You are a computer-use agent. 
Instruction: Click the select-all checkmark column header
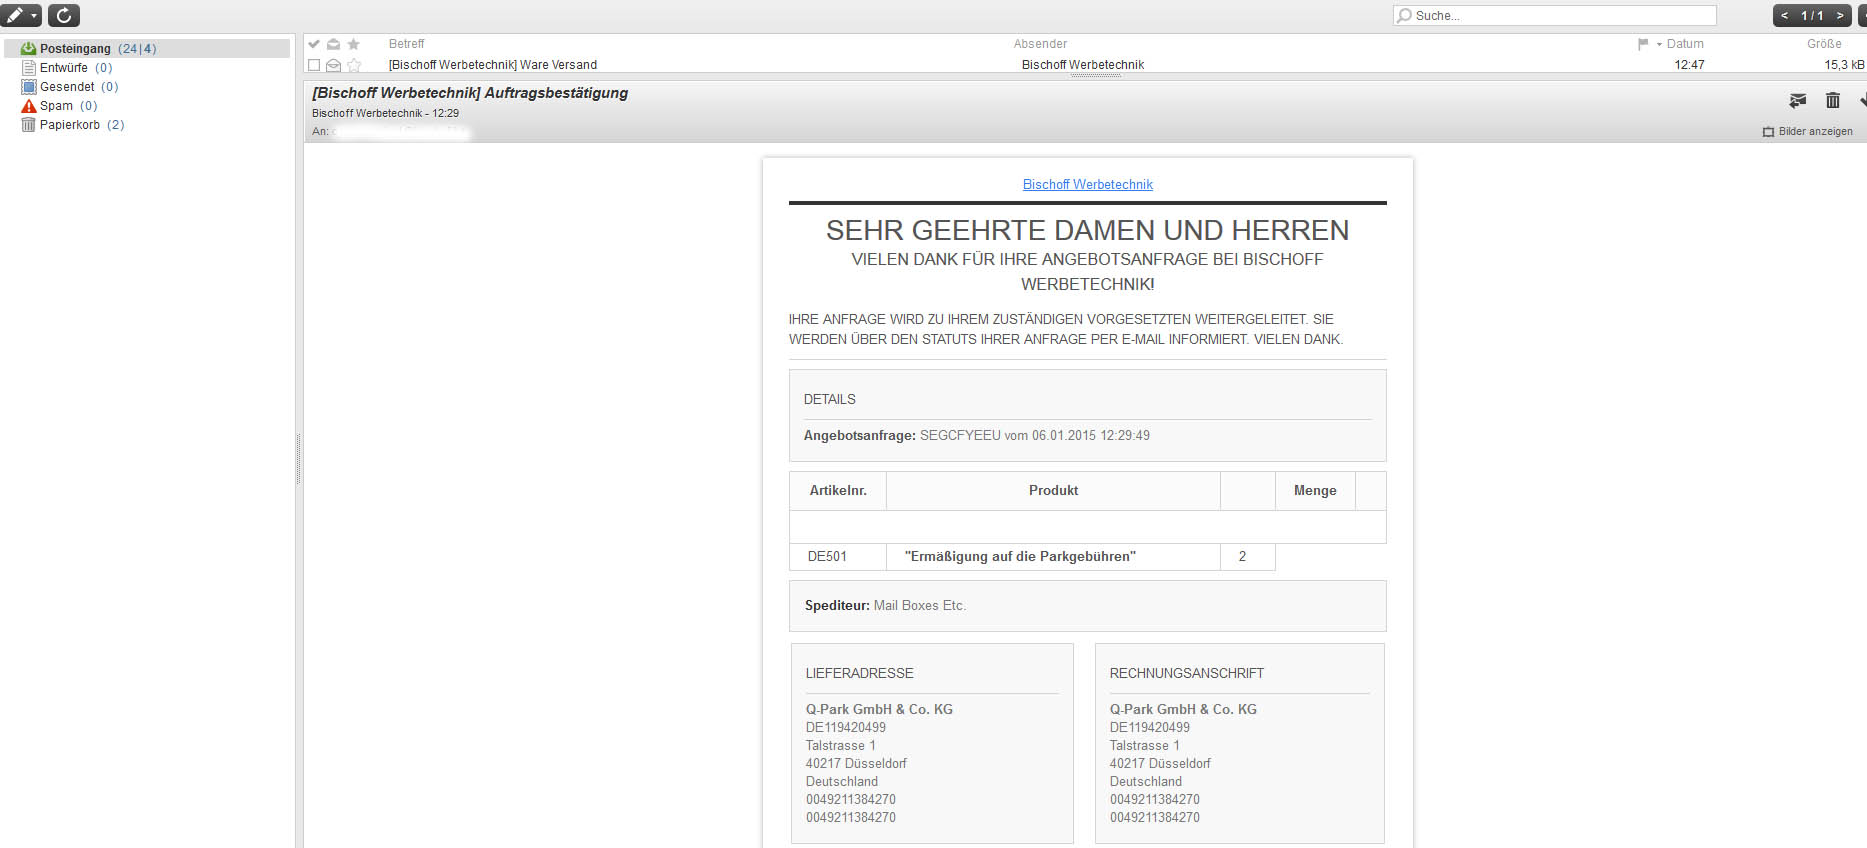(x=314, y=44)
